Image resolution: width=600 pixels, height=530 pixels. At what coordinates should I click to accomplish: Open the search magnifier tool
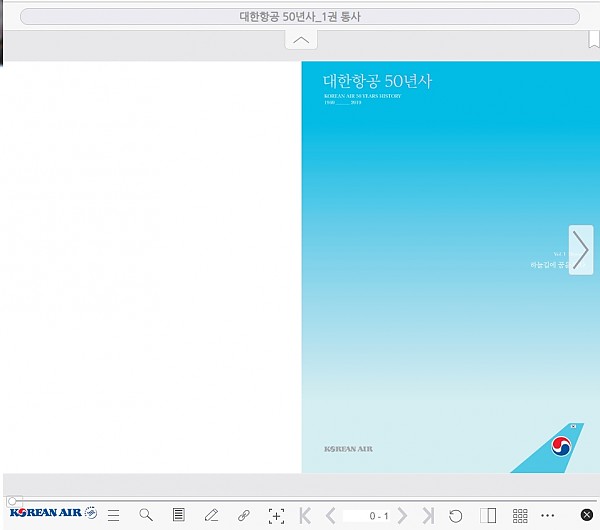click(x=146, y=515)
